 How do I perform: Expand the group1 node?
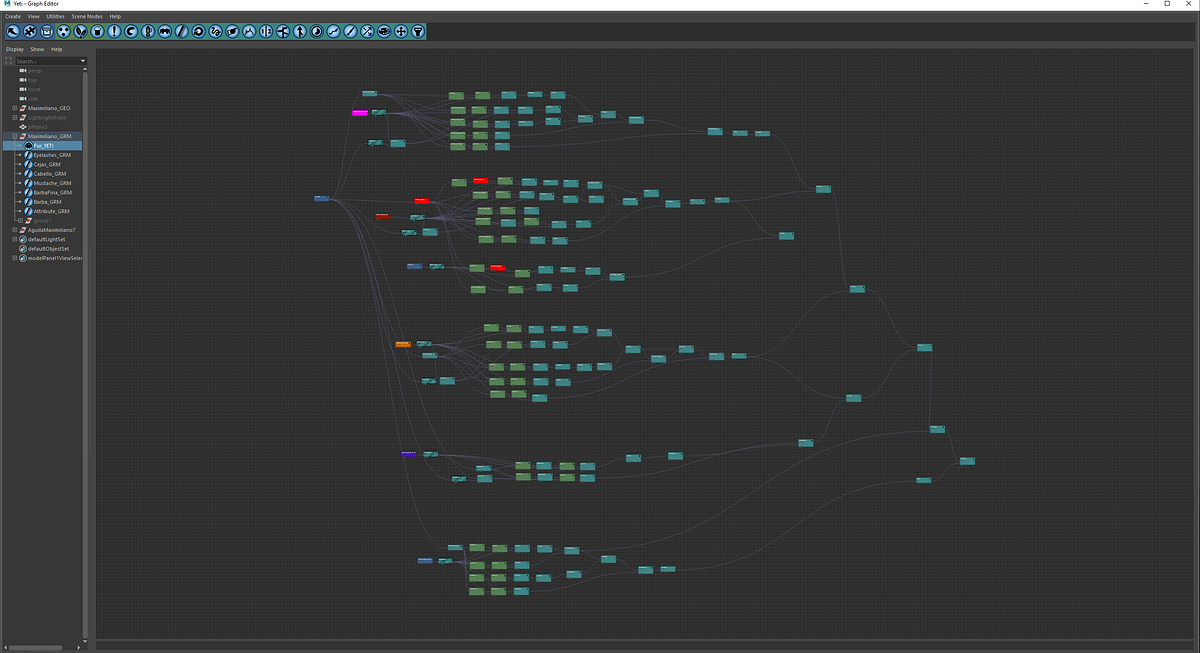[20, 221]
